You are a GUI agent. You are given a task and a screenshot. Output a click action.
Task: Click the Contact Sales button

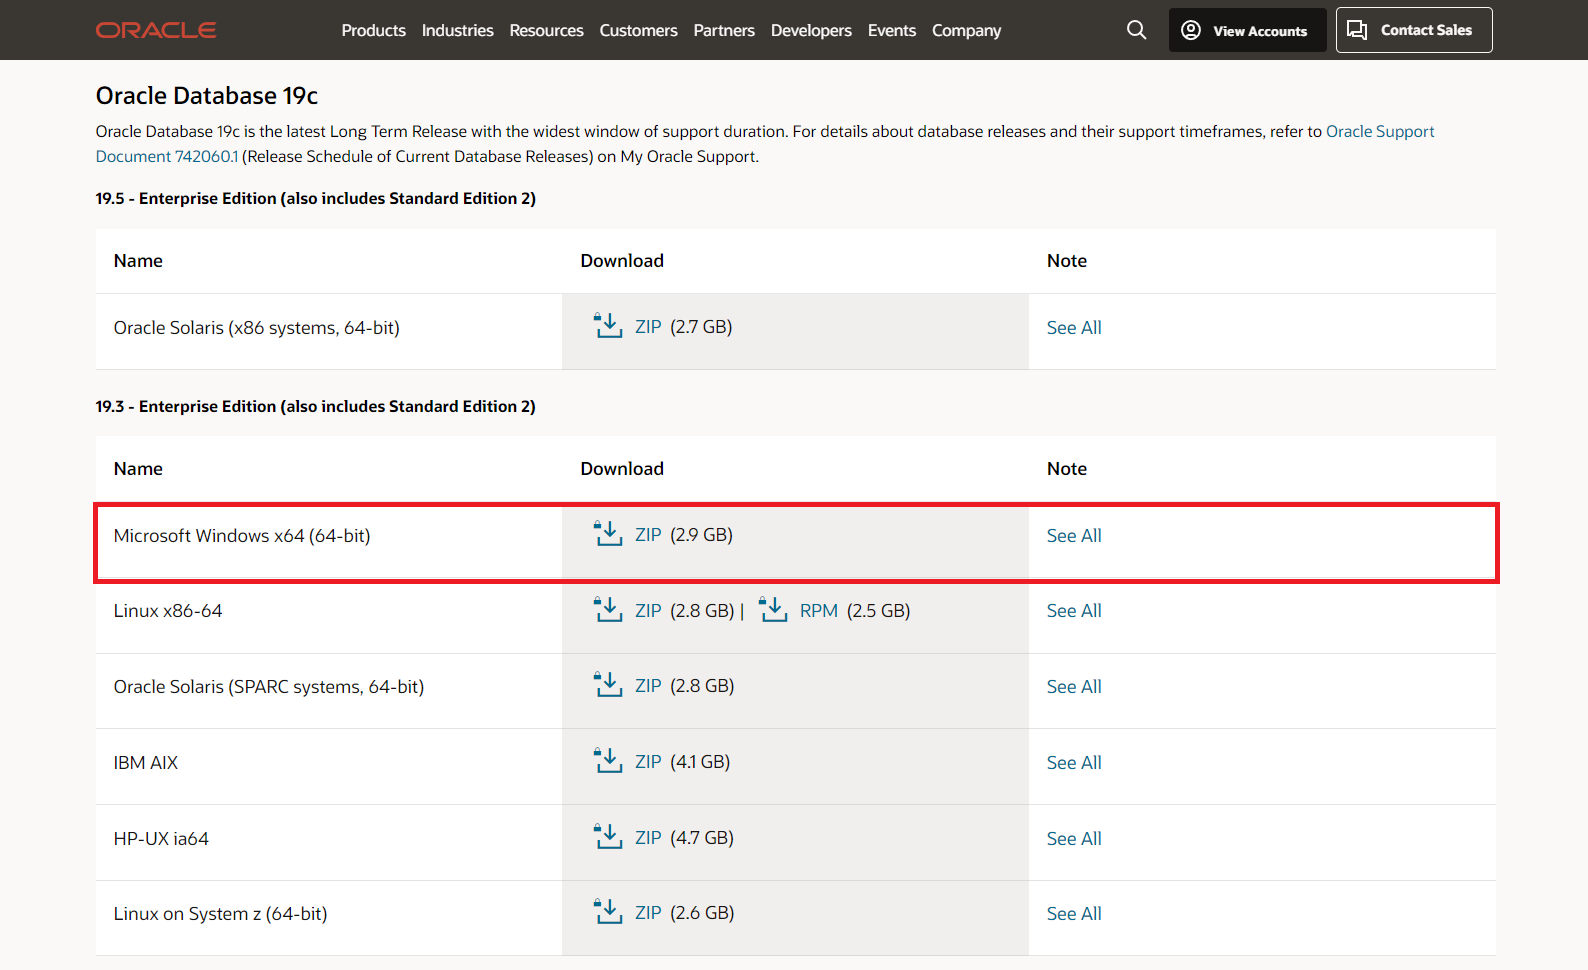coord(1414,30)
